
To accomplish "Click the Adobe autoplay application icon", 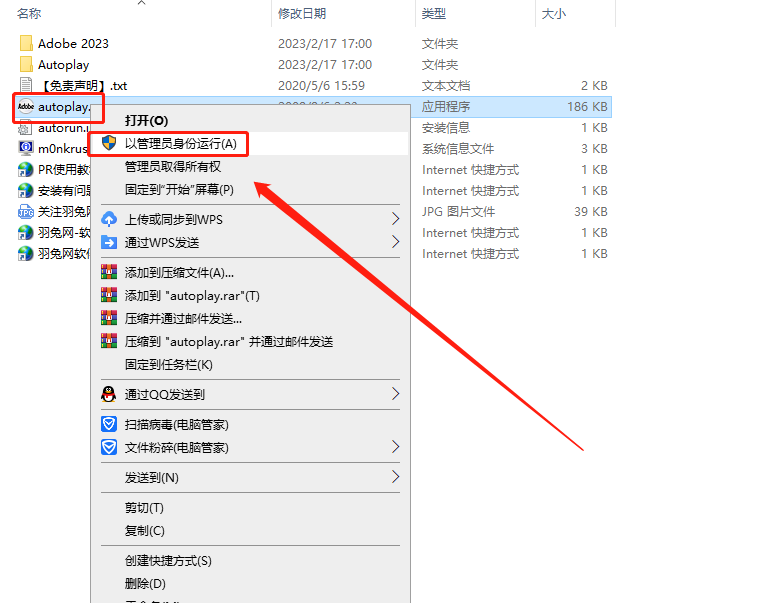I will click(26, 106).
